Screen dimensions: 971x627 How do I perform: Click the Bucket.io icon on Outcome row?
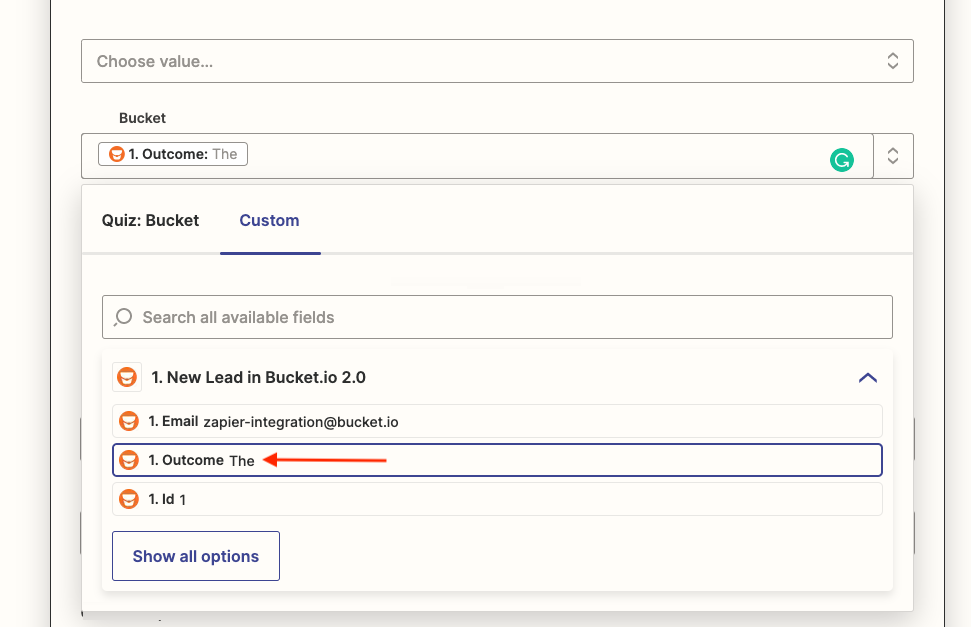(128, 460)
